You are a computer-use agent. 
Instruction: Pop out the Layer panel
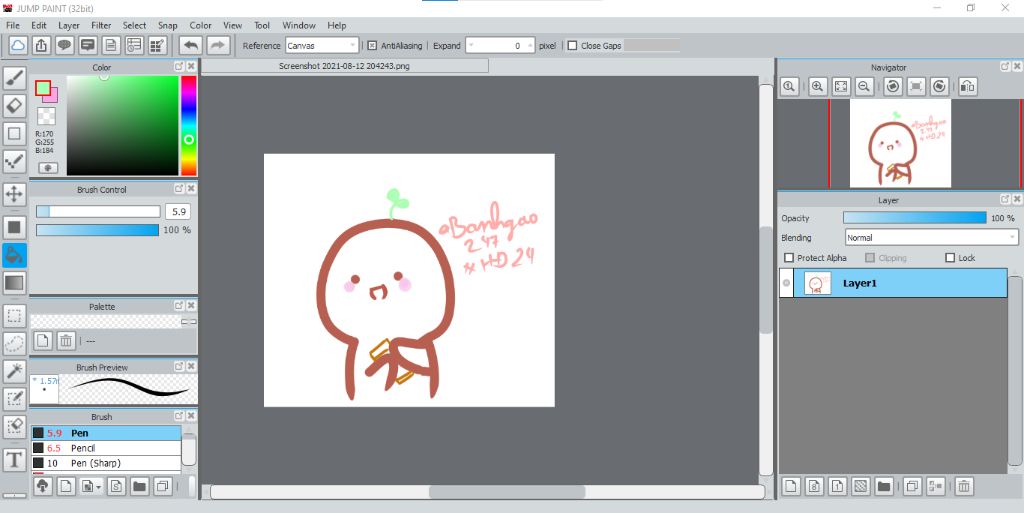coord(1005,199)
